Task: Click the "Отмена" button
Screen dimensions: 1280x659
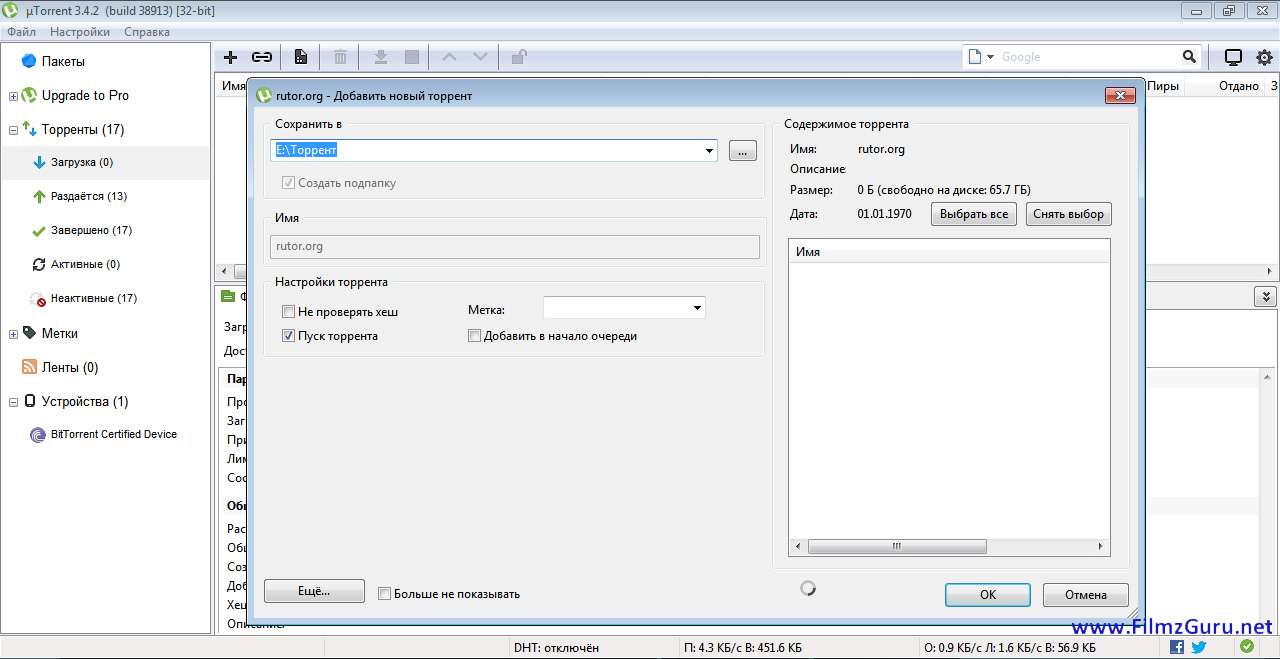Action: 1085,594
